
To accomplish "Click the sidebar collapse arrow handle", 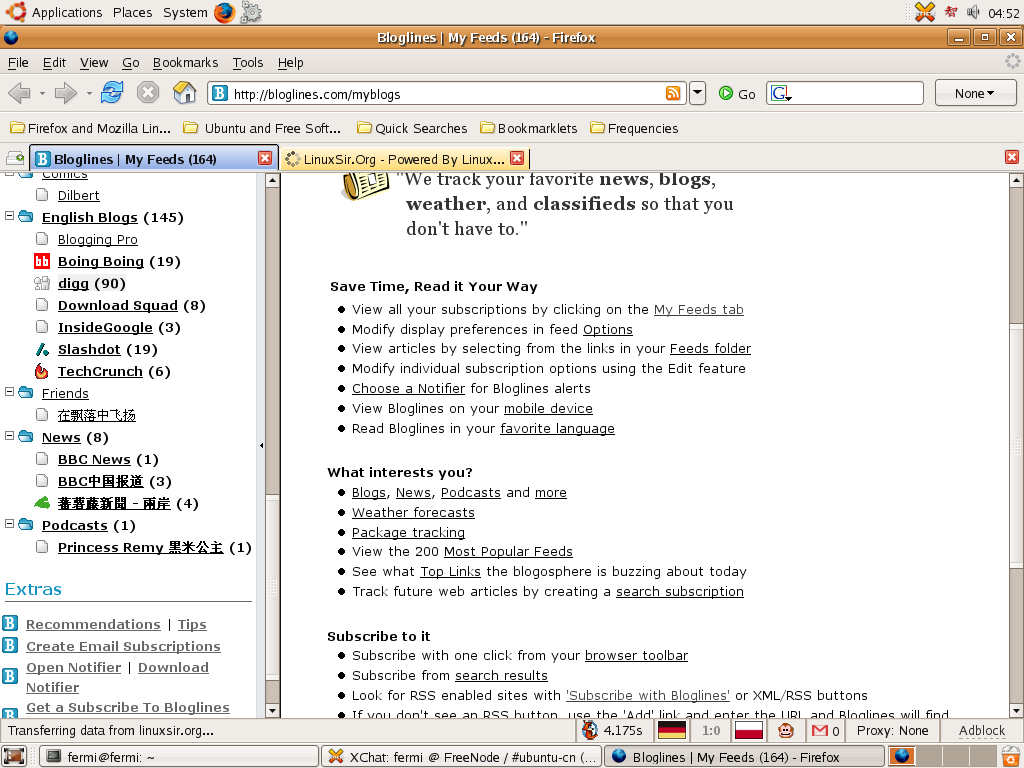I will tap(261, 445).
